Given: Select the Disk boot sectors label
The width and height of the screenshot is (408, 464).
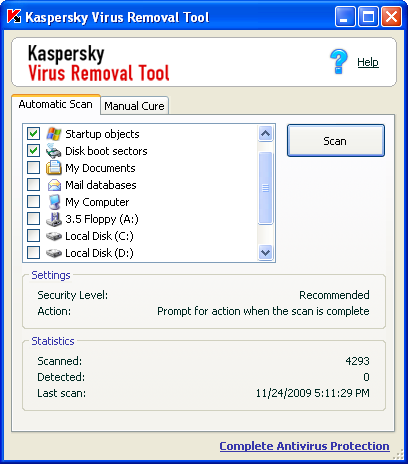Looking at the screenshot, I should point(106,151).
